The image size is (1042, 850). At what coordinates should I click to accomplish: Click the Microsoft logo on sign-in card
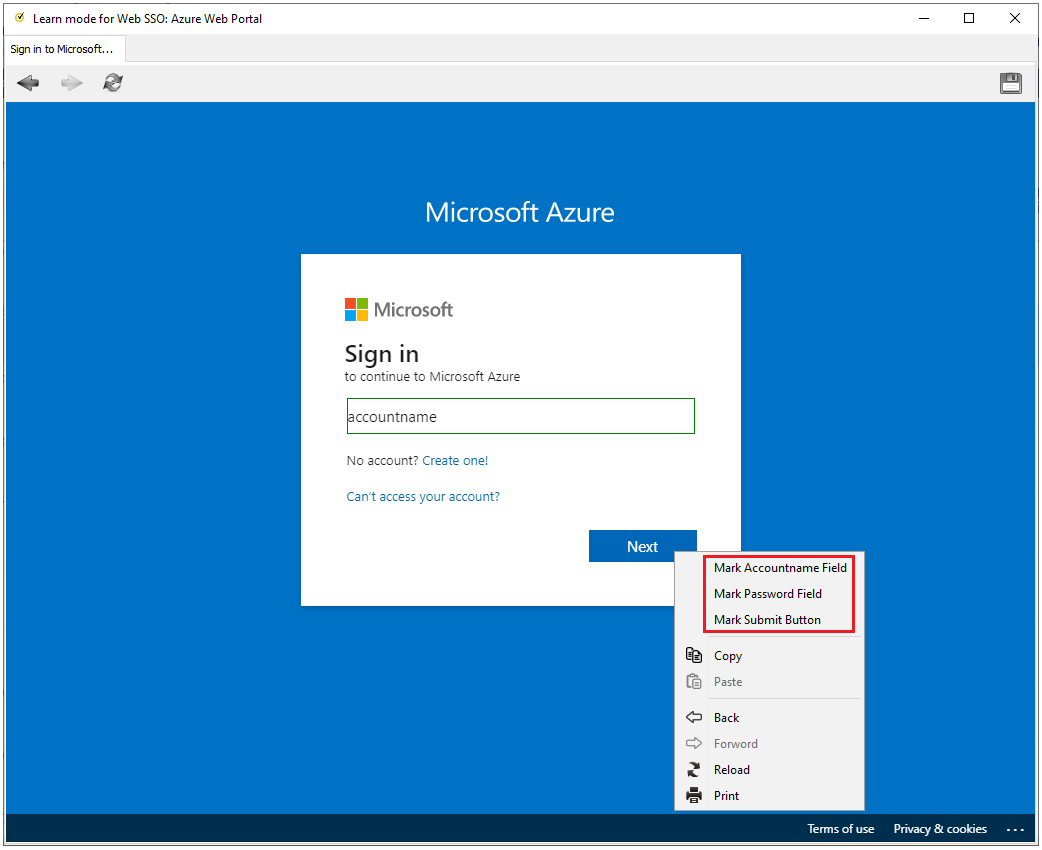[398, 310]
